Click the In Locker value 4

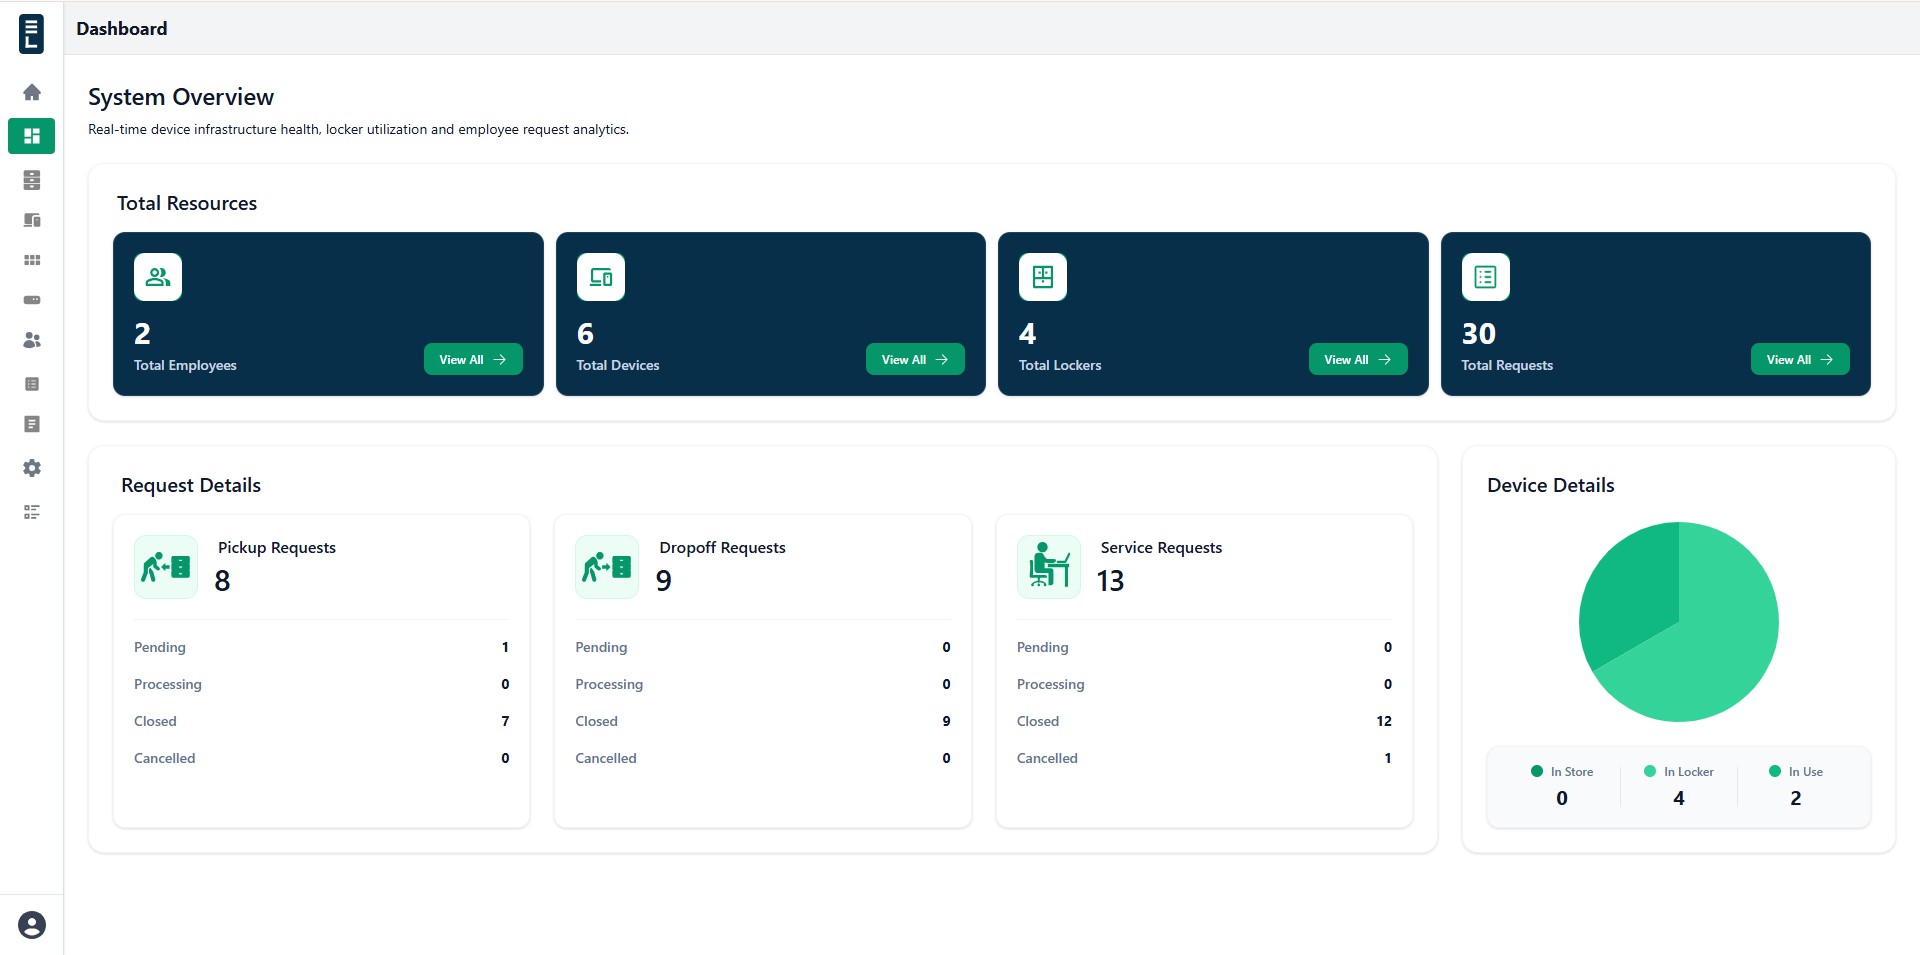(x=1679, y=798)
